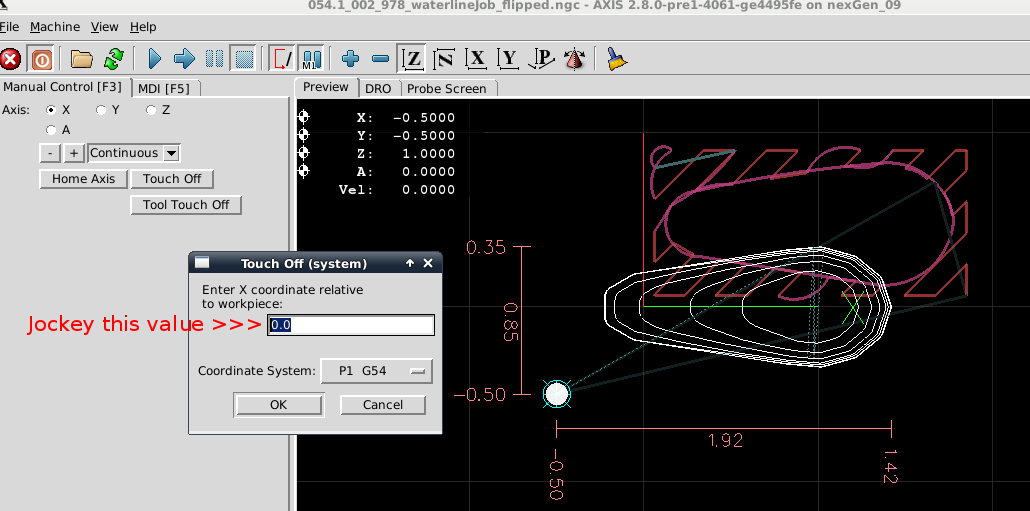
Task: Switch to the DRO tab
Action: coord(378,88)
